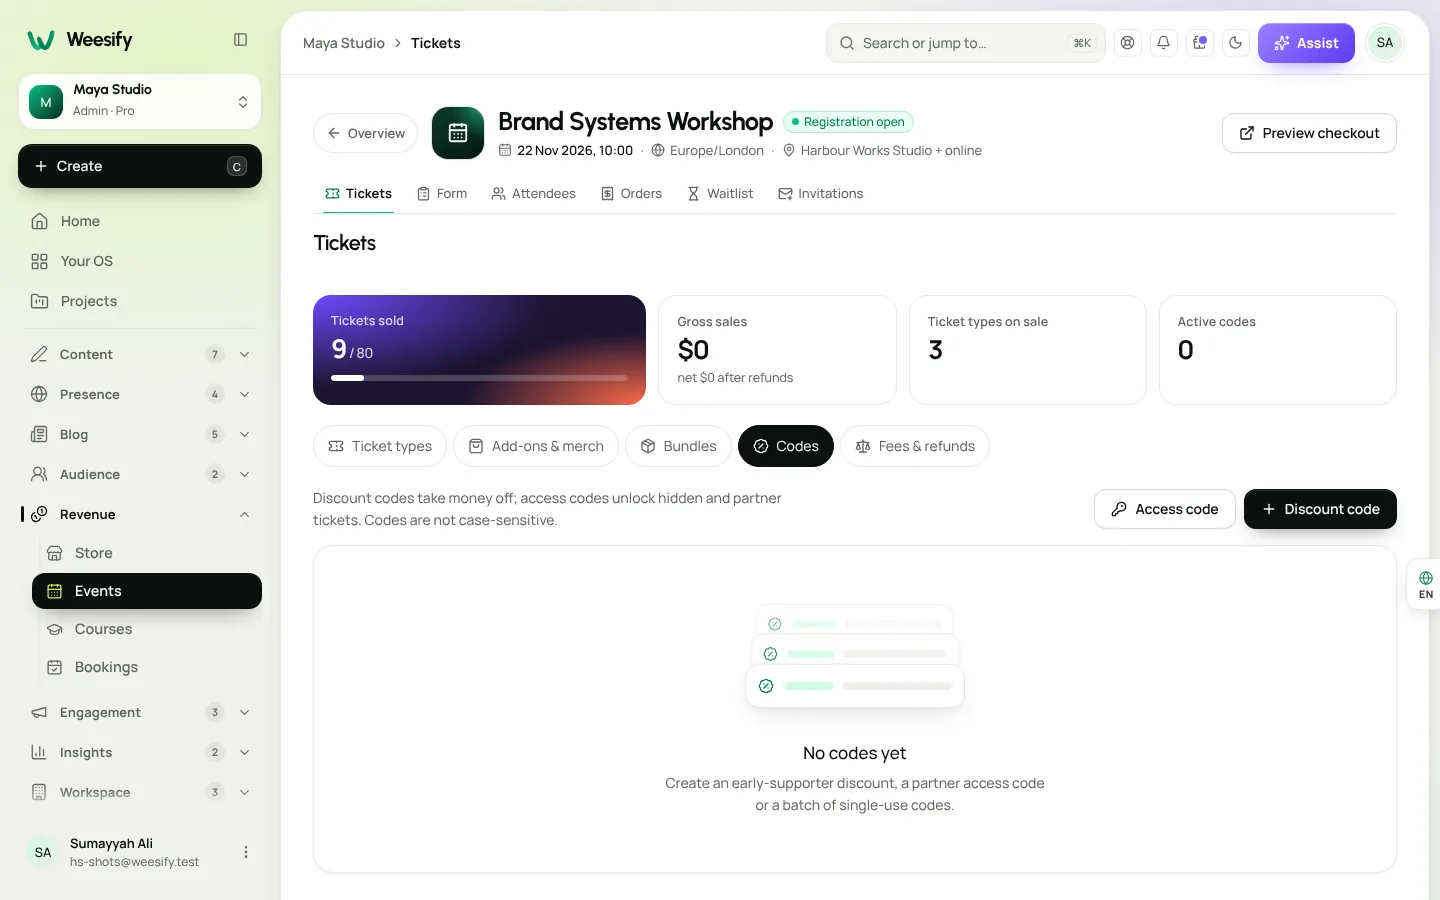Expand the Content section chevron
Screen dimensions: 1440x900
click(x=244, y=354)
